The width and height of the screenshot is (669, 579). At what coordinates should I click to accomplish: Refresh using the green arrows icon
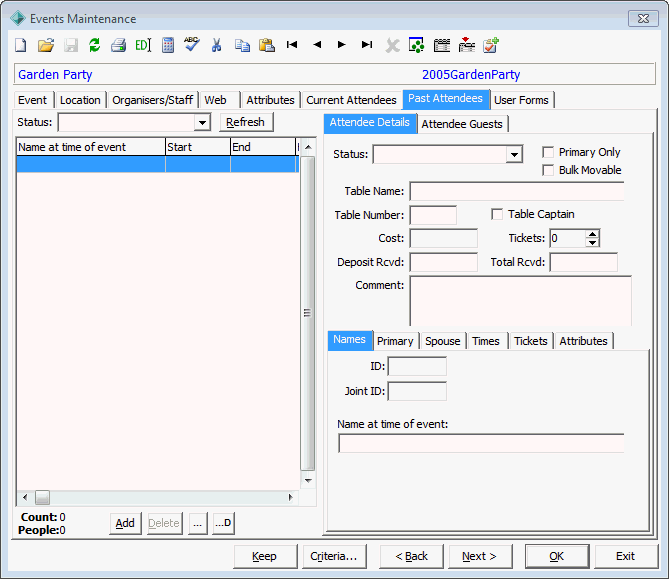[x=95, y=45]
